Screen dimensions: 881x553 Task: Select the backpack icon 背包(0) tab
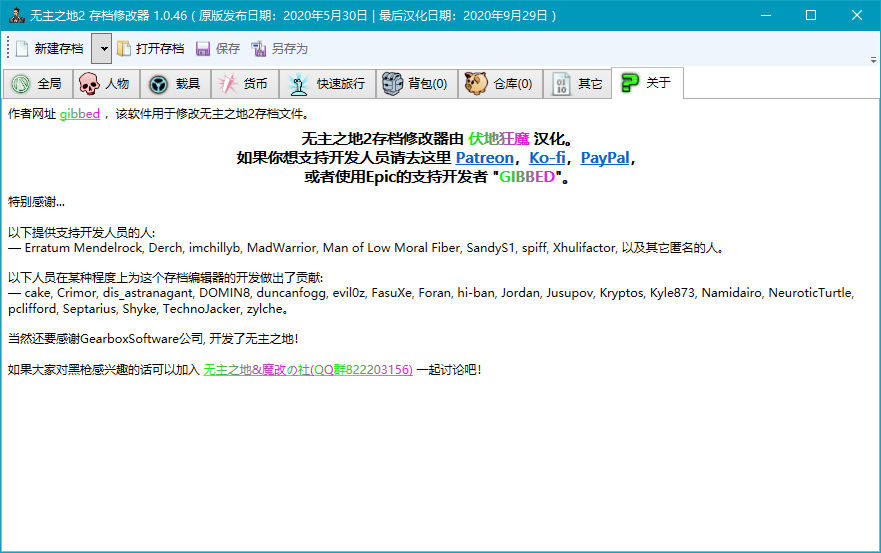click(x=416, y=84)
